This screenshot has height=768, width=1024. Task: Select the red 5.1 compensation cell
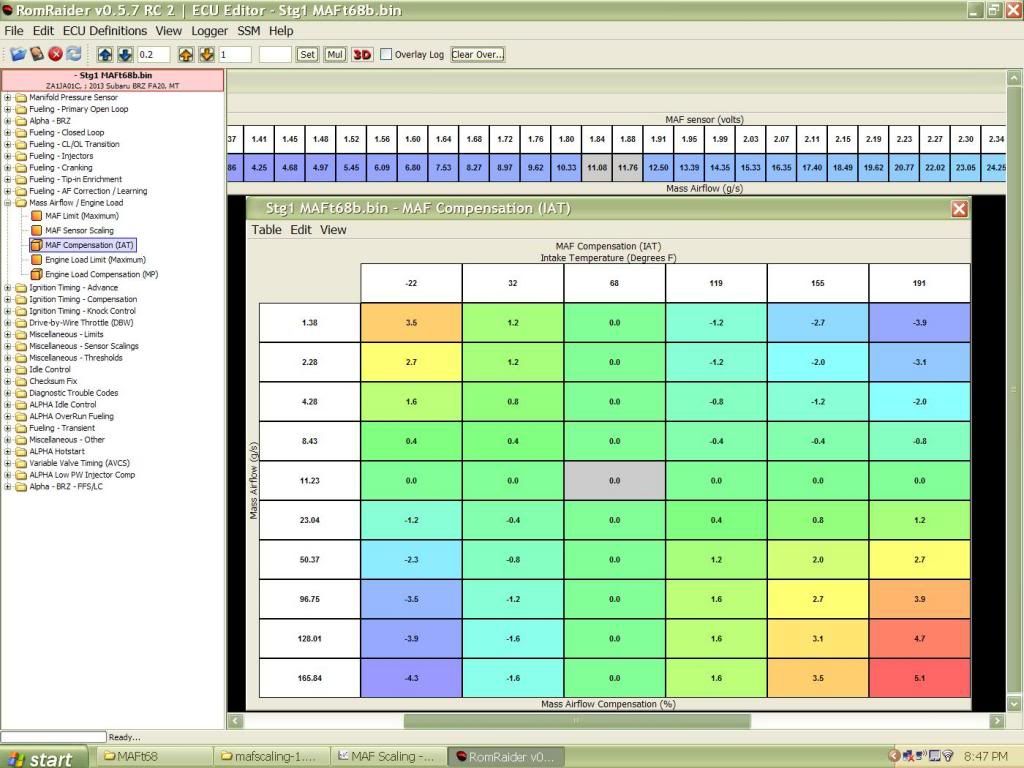tap(919, 678)
